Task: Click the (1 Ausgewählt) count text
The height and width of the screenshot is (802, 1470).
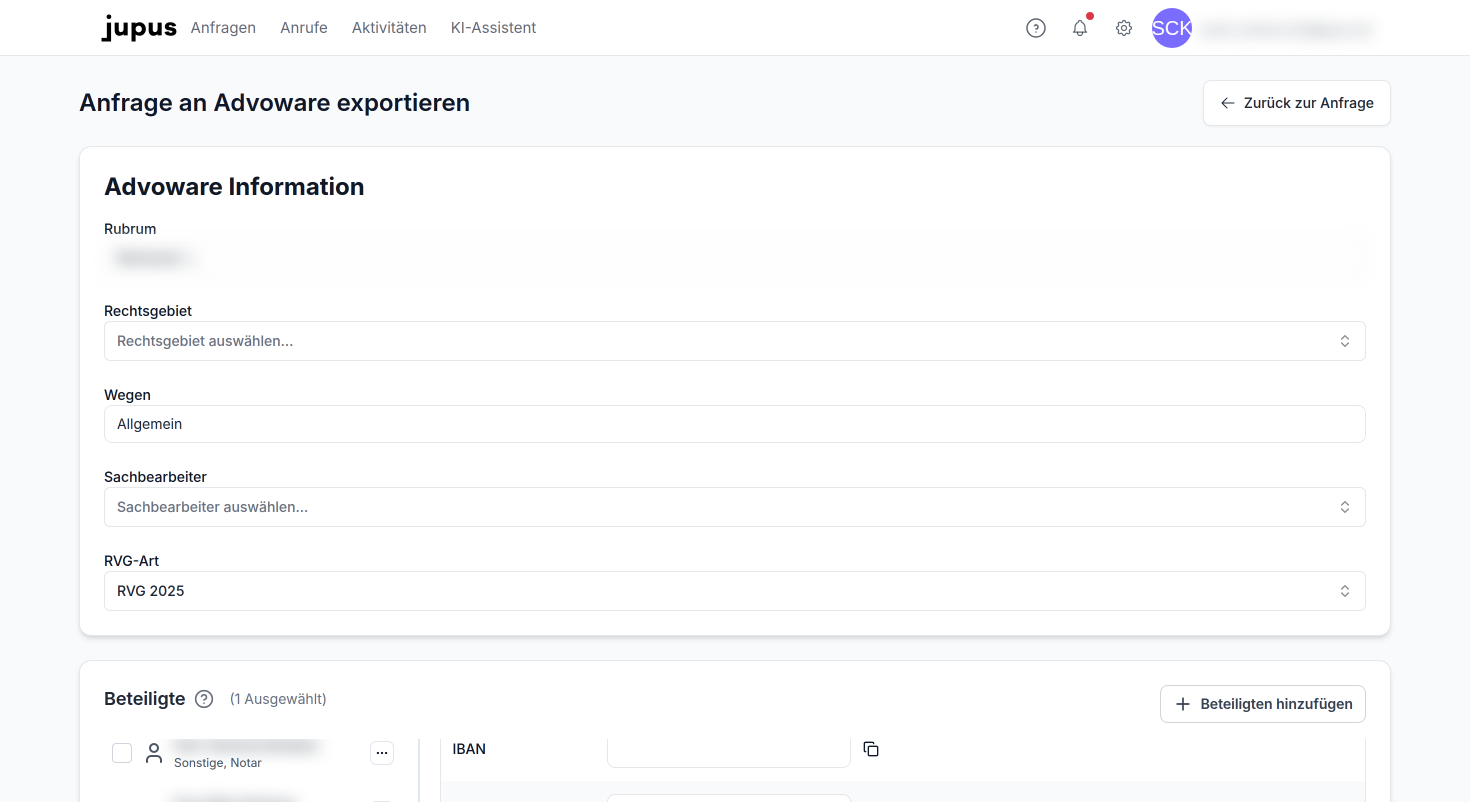Action: (278, 699)
